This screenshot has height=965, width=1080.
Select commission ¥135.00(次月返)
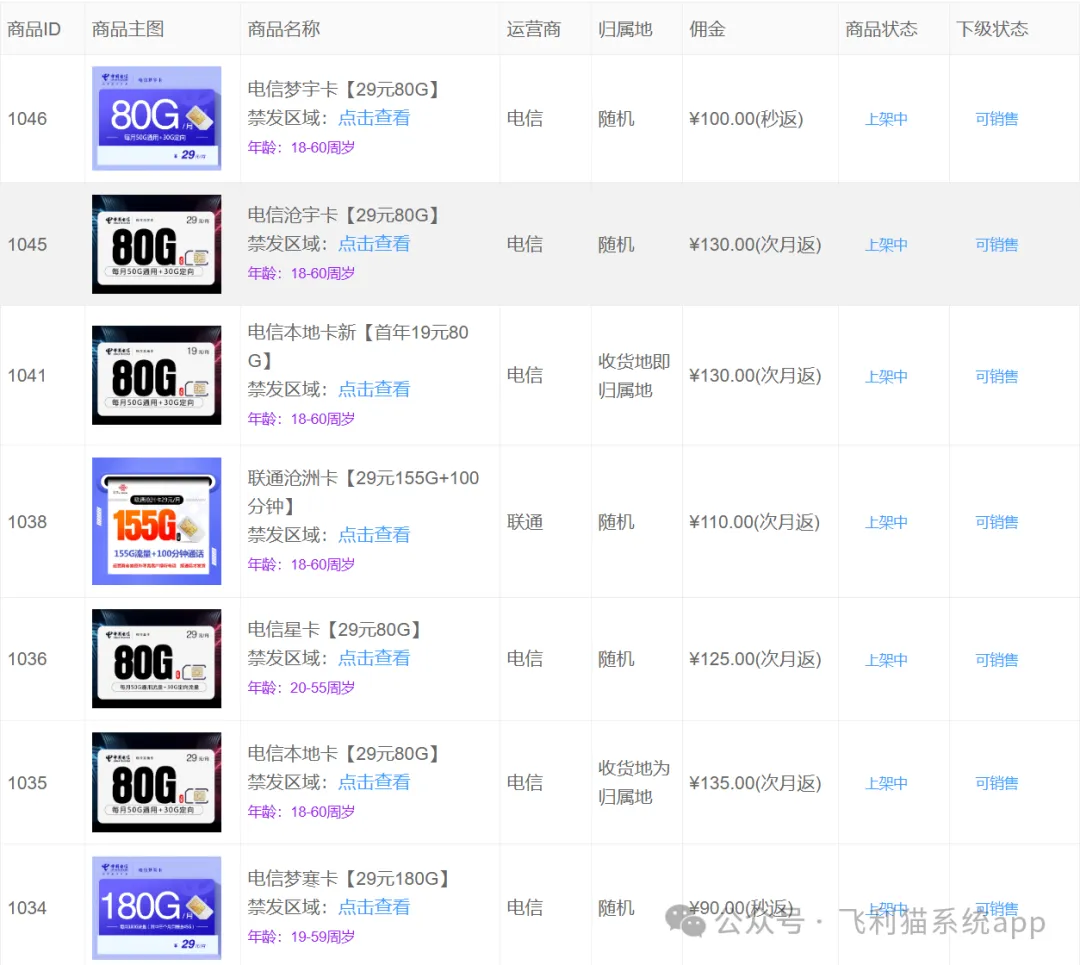[x=755, y=783]
